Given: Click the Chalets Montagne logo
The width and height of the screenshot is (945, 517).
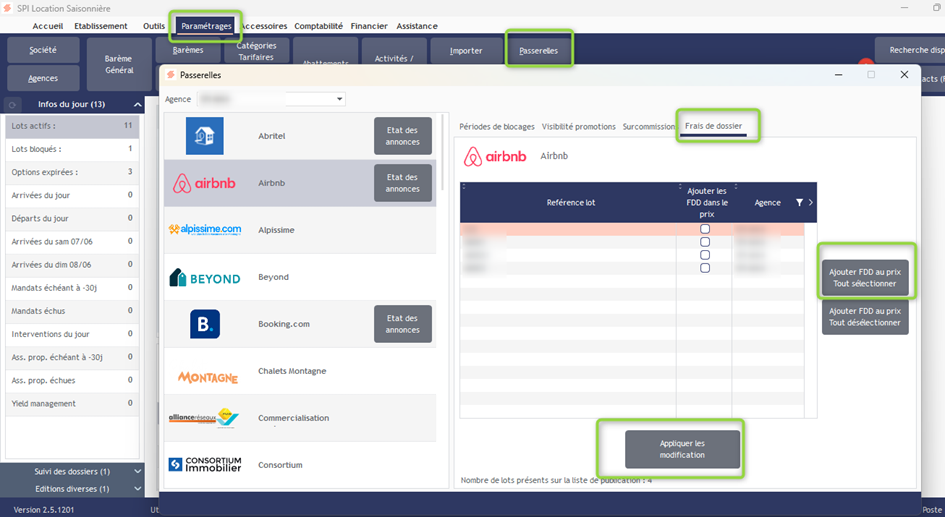Looking at the screenshot, I should pyautogui.click(x=207, y=376).
